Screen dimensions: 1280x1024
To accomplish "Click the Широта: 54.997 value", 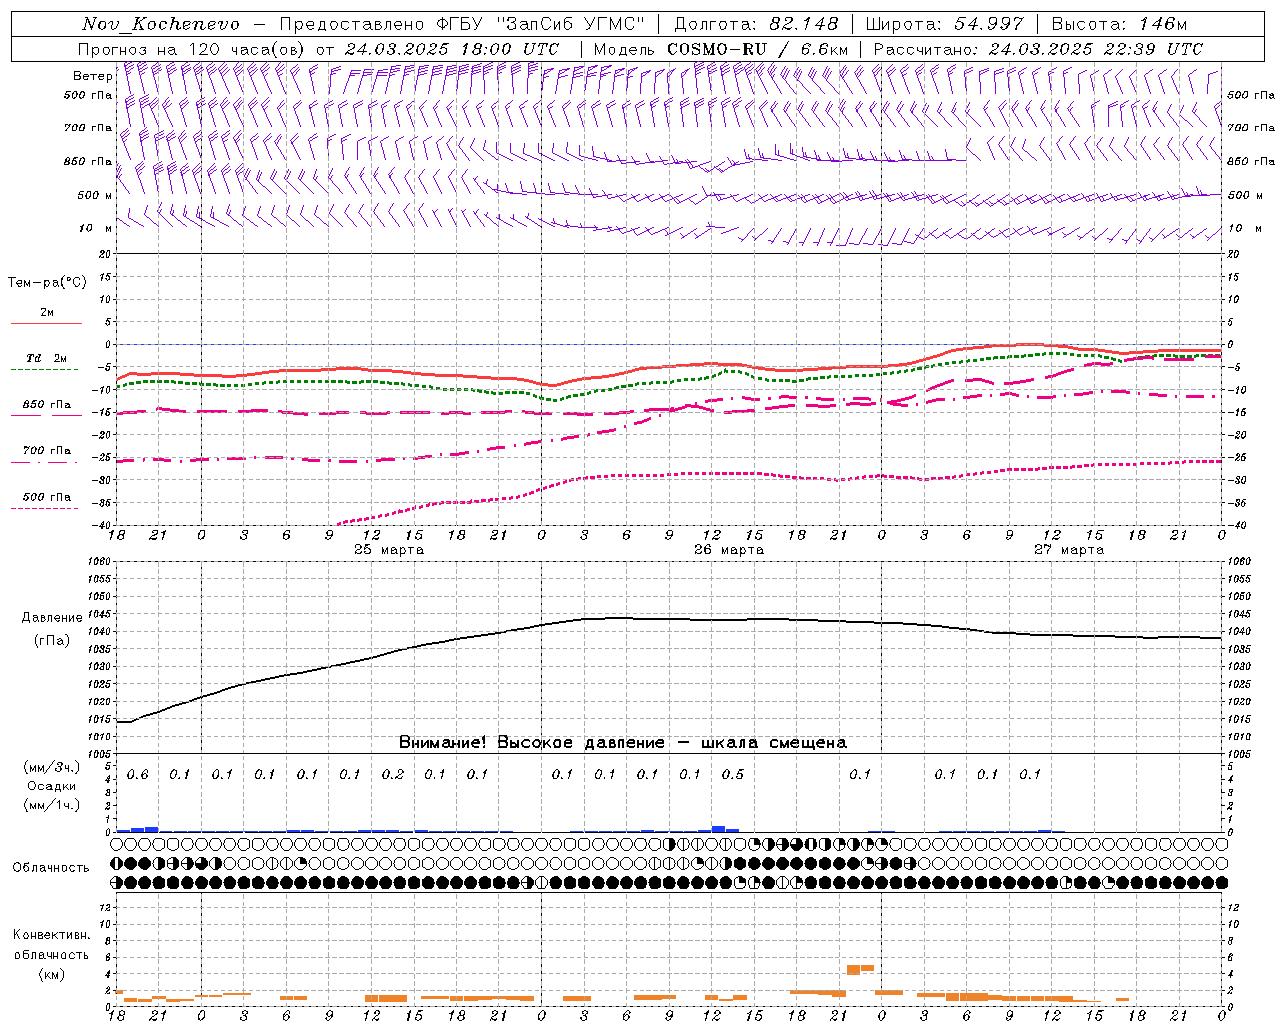I will [944, 24].
